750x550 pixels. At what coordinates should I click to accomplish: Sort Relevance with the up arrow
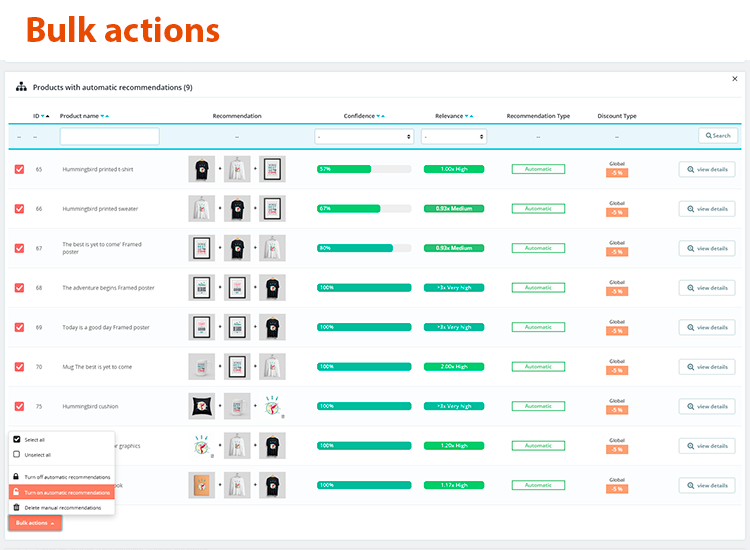[x=471, y=116]
